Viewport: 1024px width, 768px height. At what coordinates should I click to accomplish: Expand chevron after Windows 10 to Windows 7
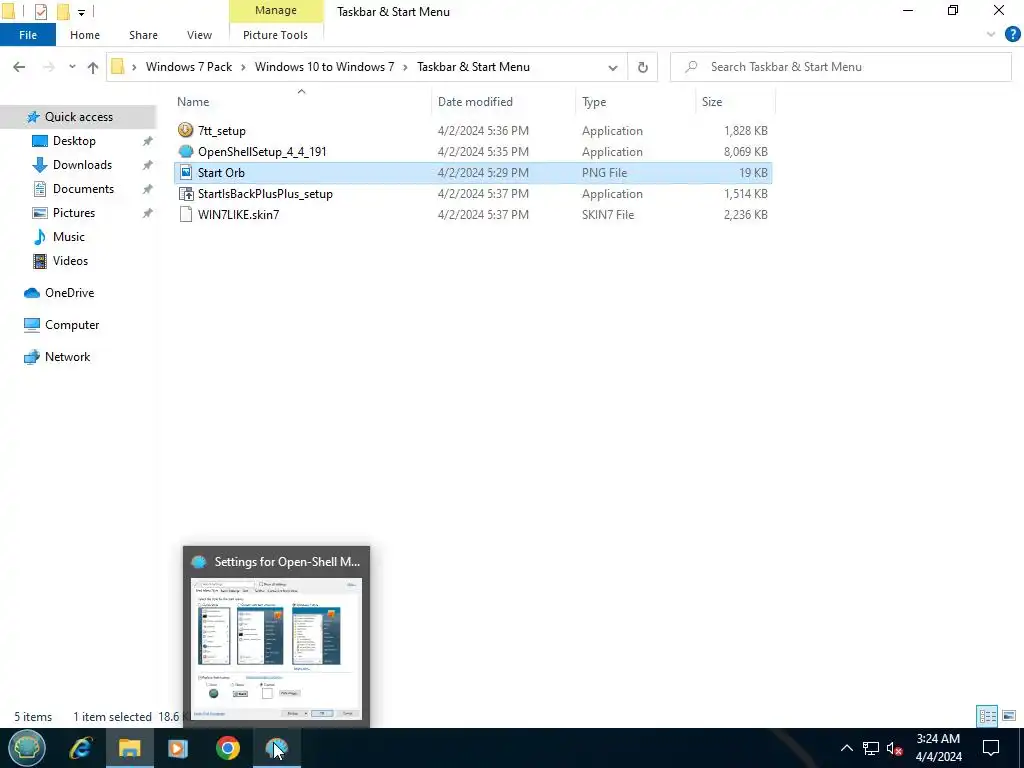(x=406, y=67)
